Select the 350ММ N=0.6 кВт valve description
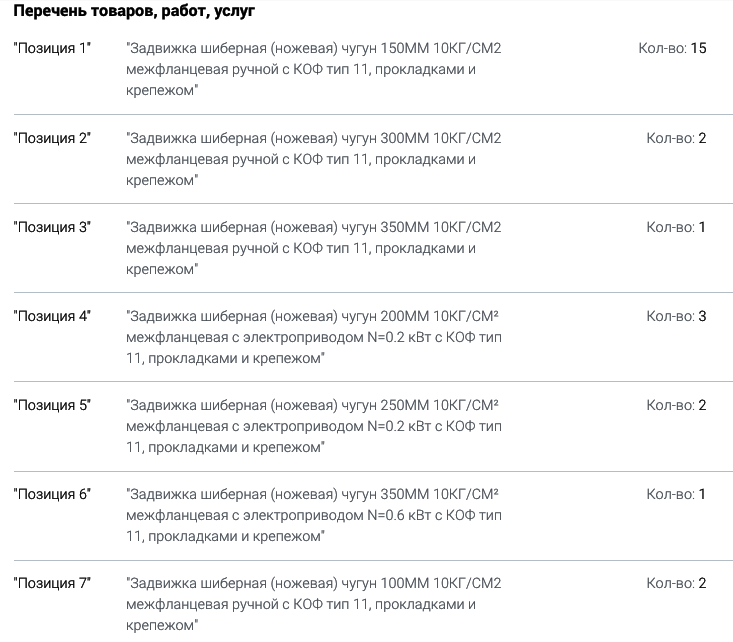Screen dimensions: 733x642 pyautogui.click(x=314, y=515)
